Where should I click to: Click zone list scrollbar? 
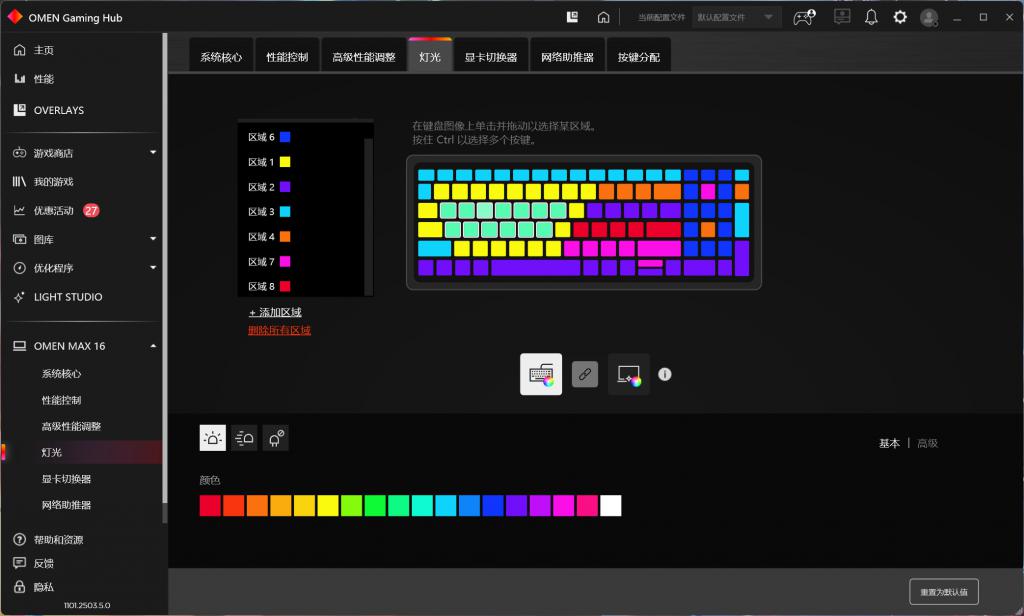[368, 216]
